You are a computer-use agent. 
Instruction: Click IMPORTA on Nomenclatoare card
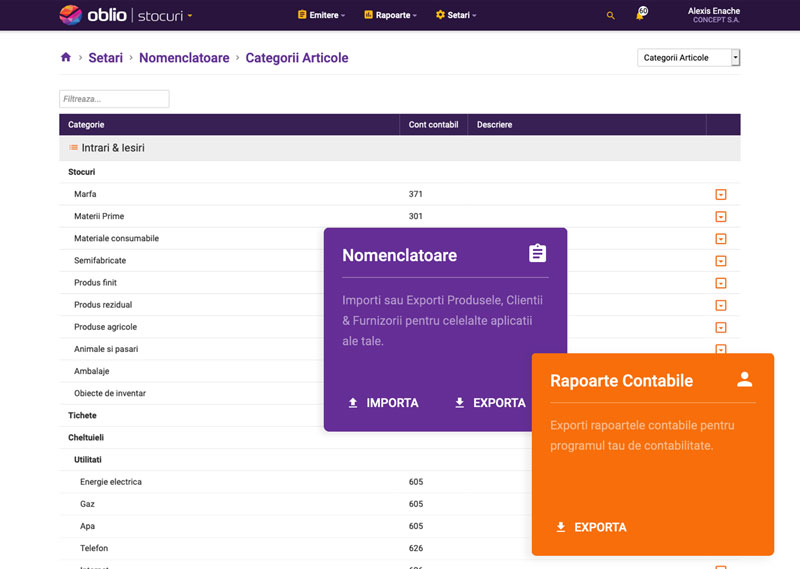383,403
